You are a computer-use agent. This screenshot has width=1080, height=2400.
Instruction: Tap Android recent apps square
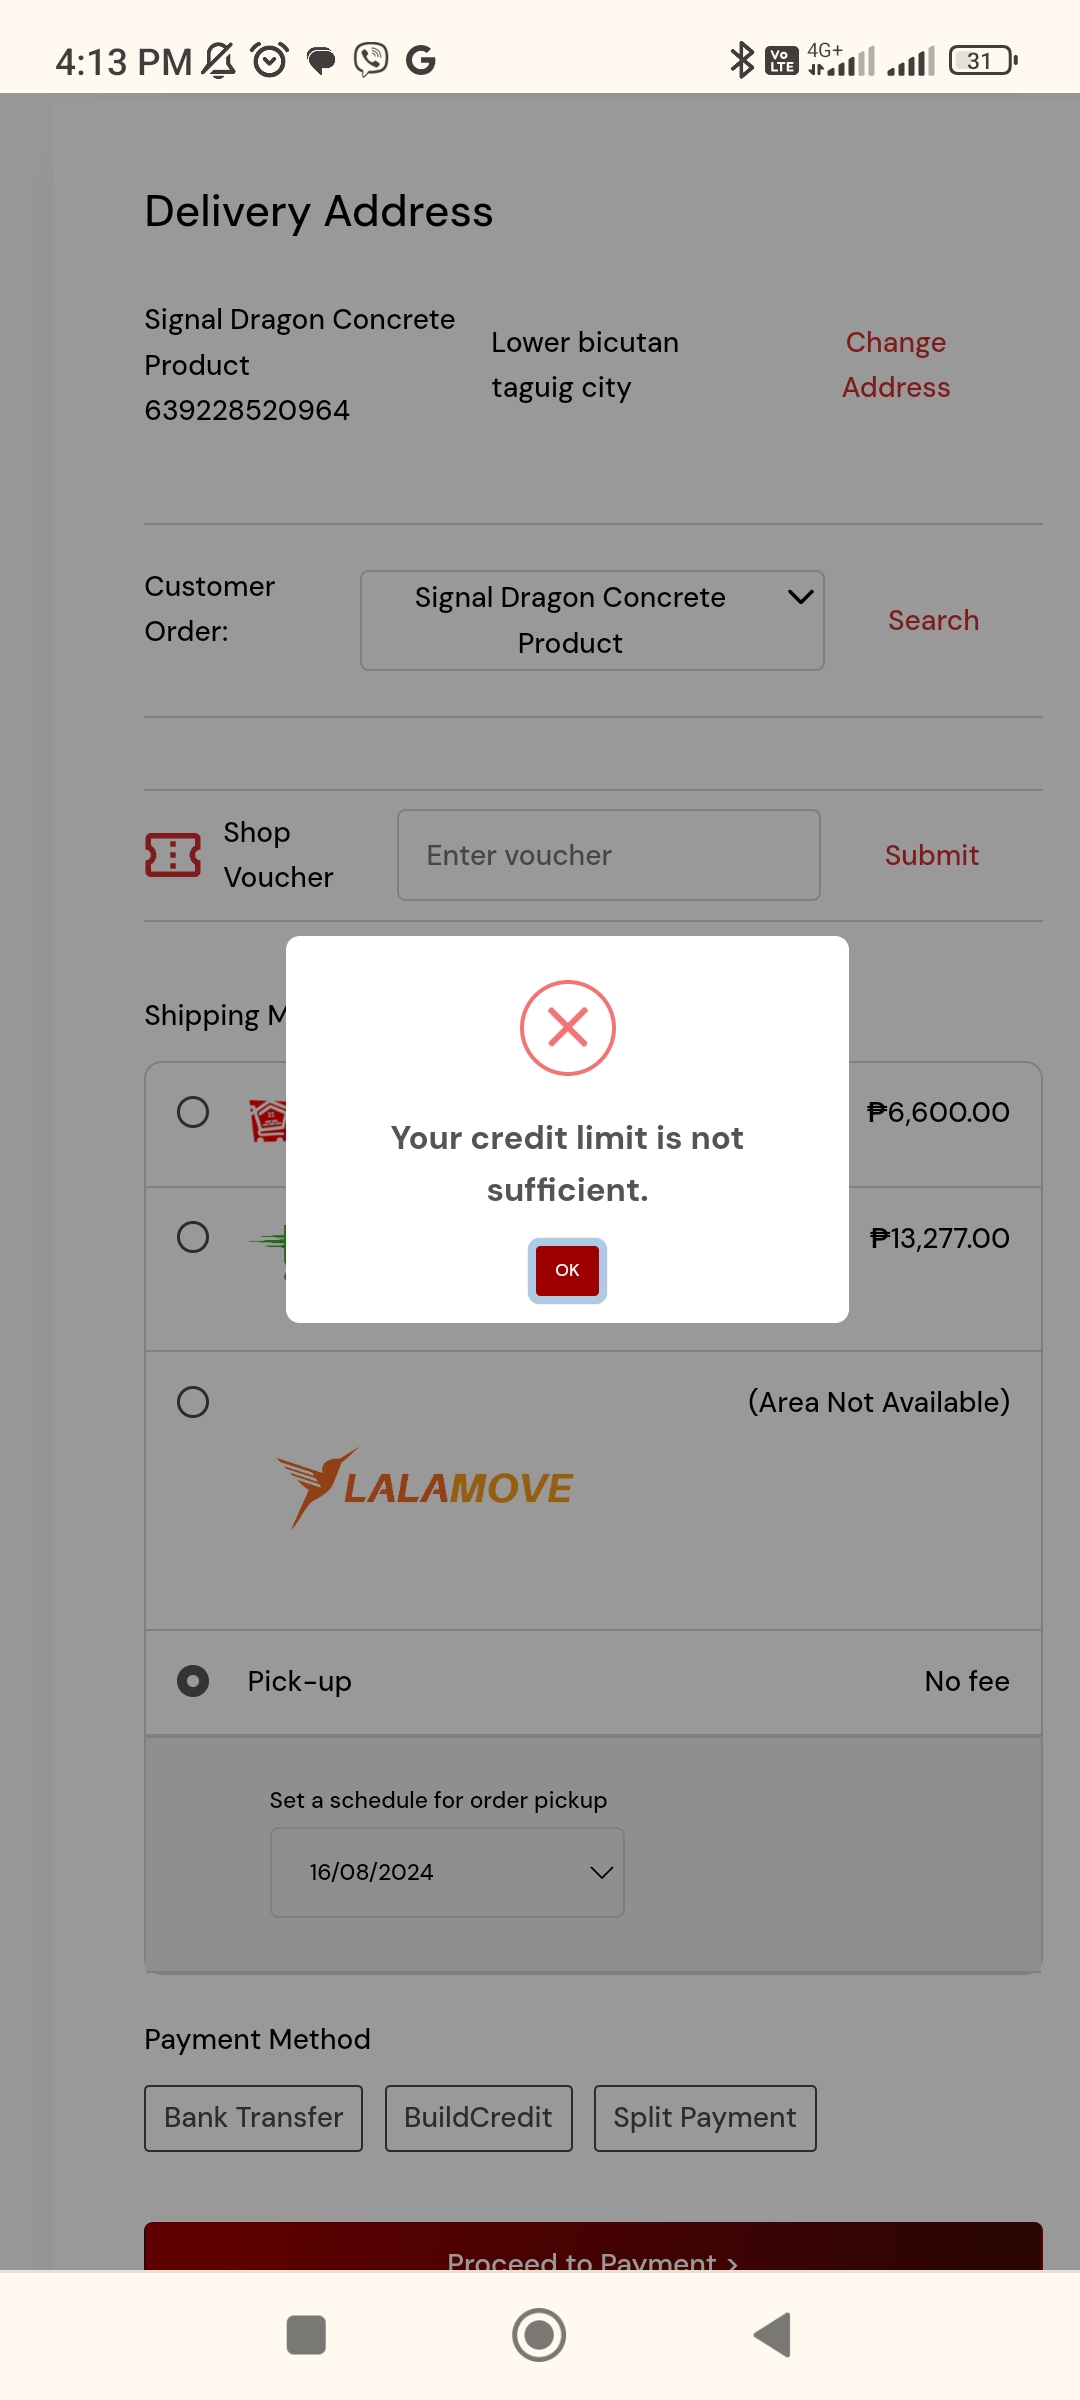(306, 2335)
